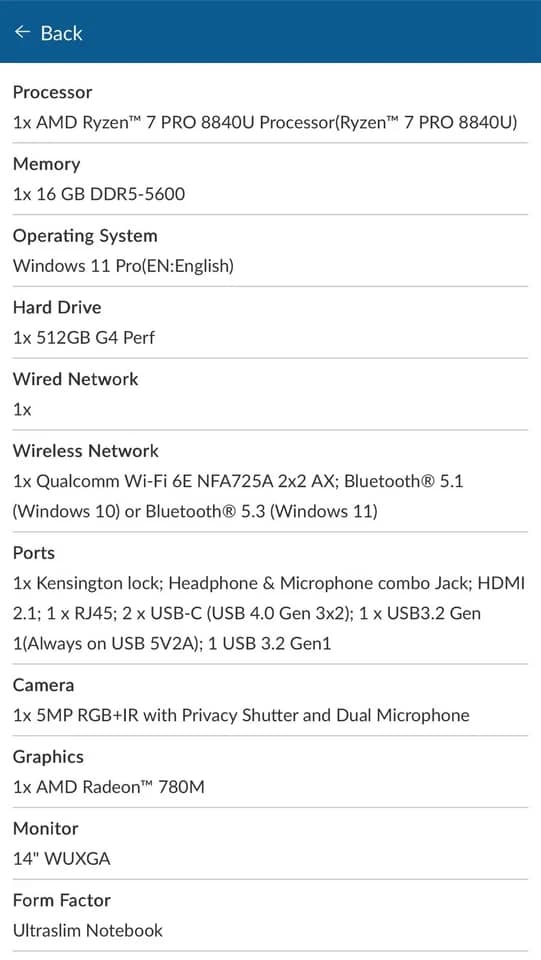The width and height of the screenshot is (541, 960).
Task: Tap the Ultraslim Notebook form factor value
Action: [x=88, y=931]
